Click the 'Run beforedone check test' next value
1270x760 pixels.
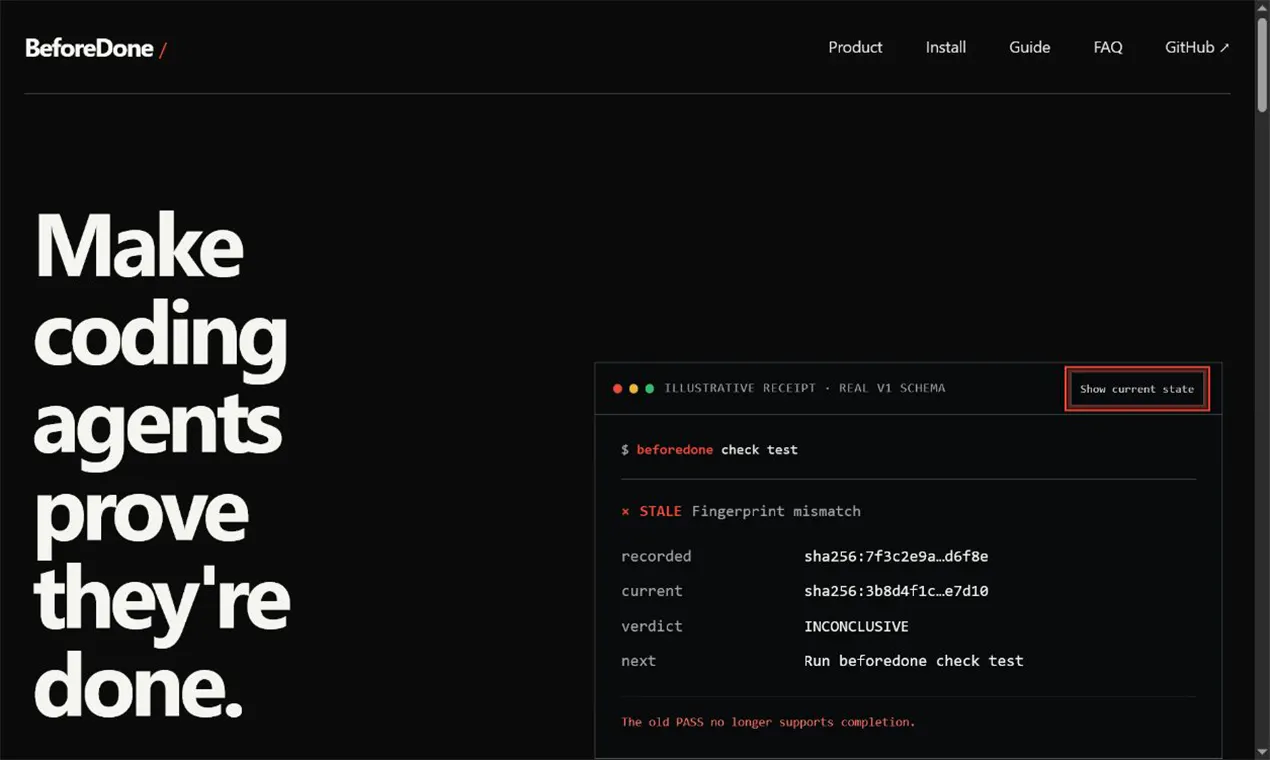913,661
